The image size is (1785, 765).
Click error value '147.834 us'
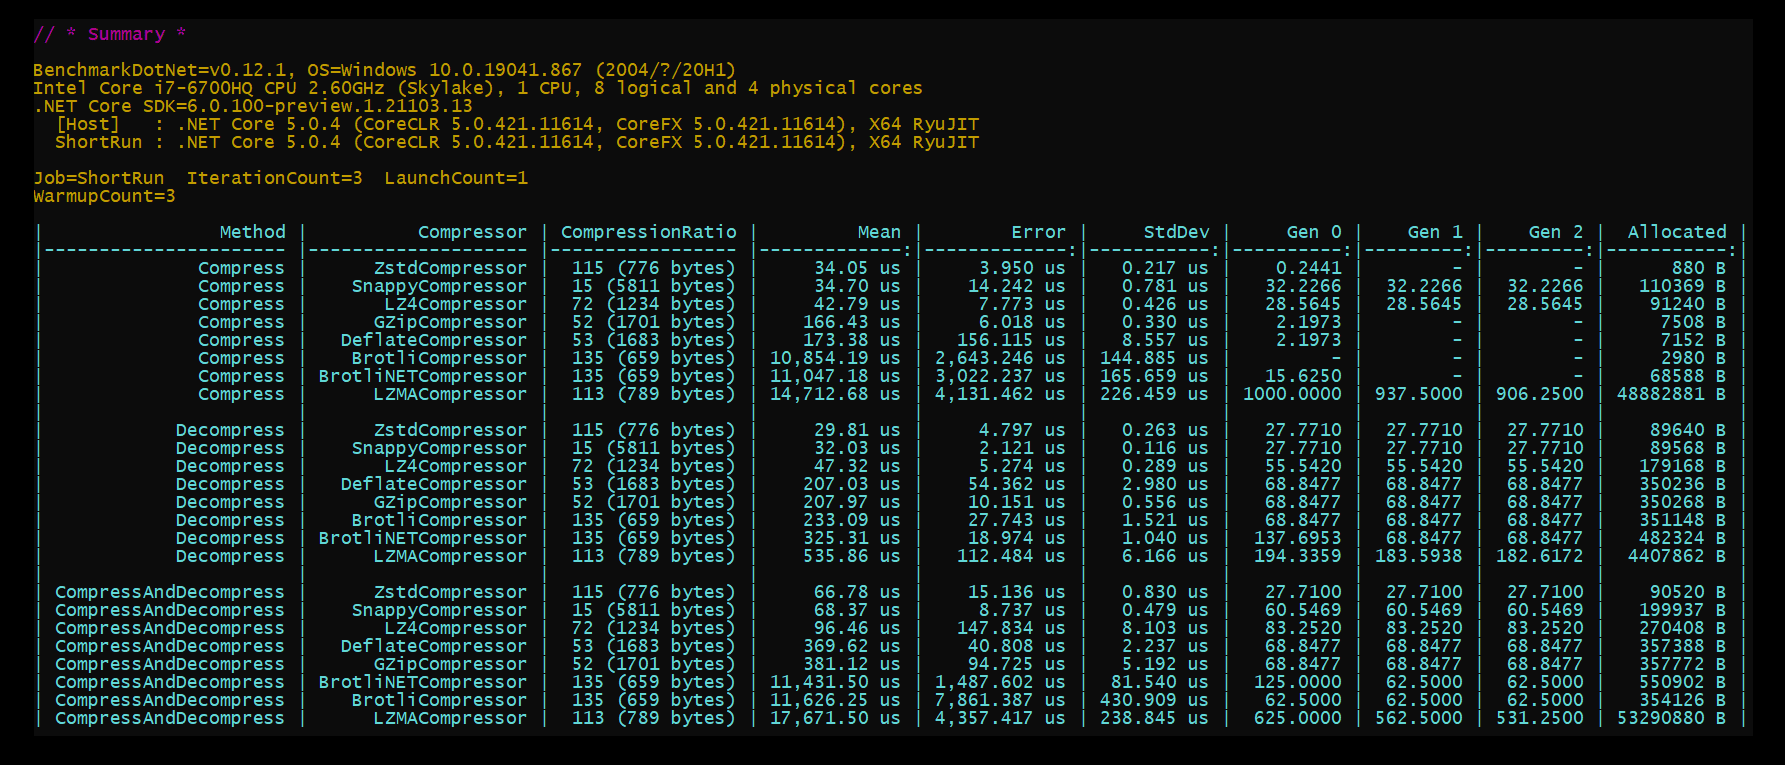click(x=1011, y=628)
